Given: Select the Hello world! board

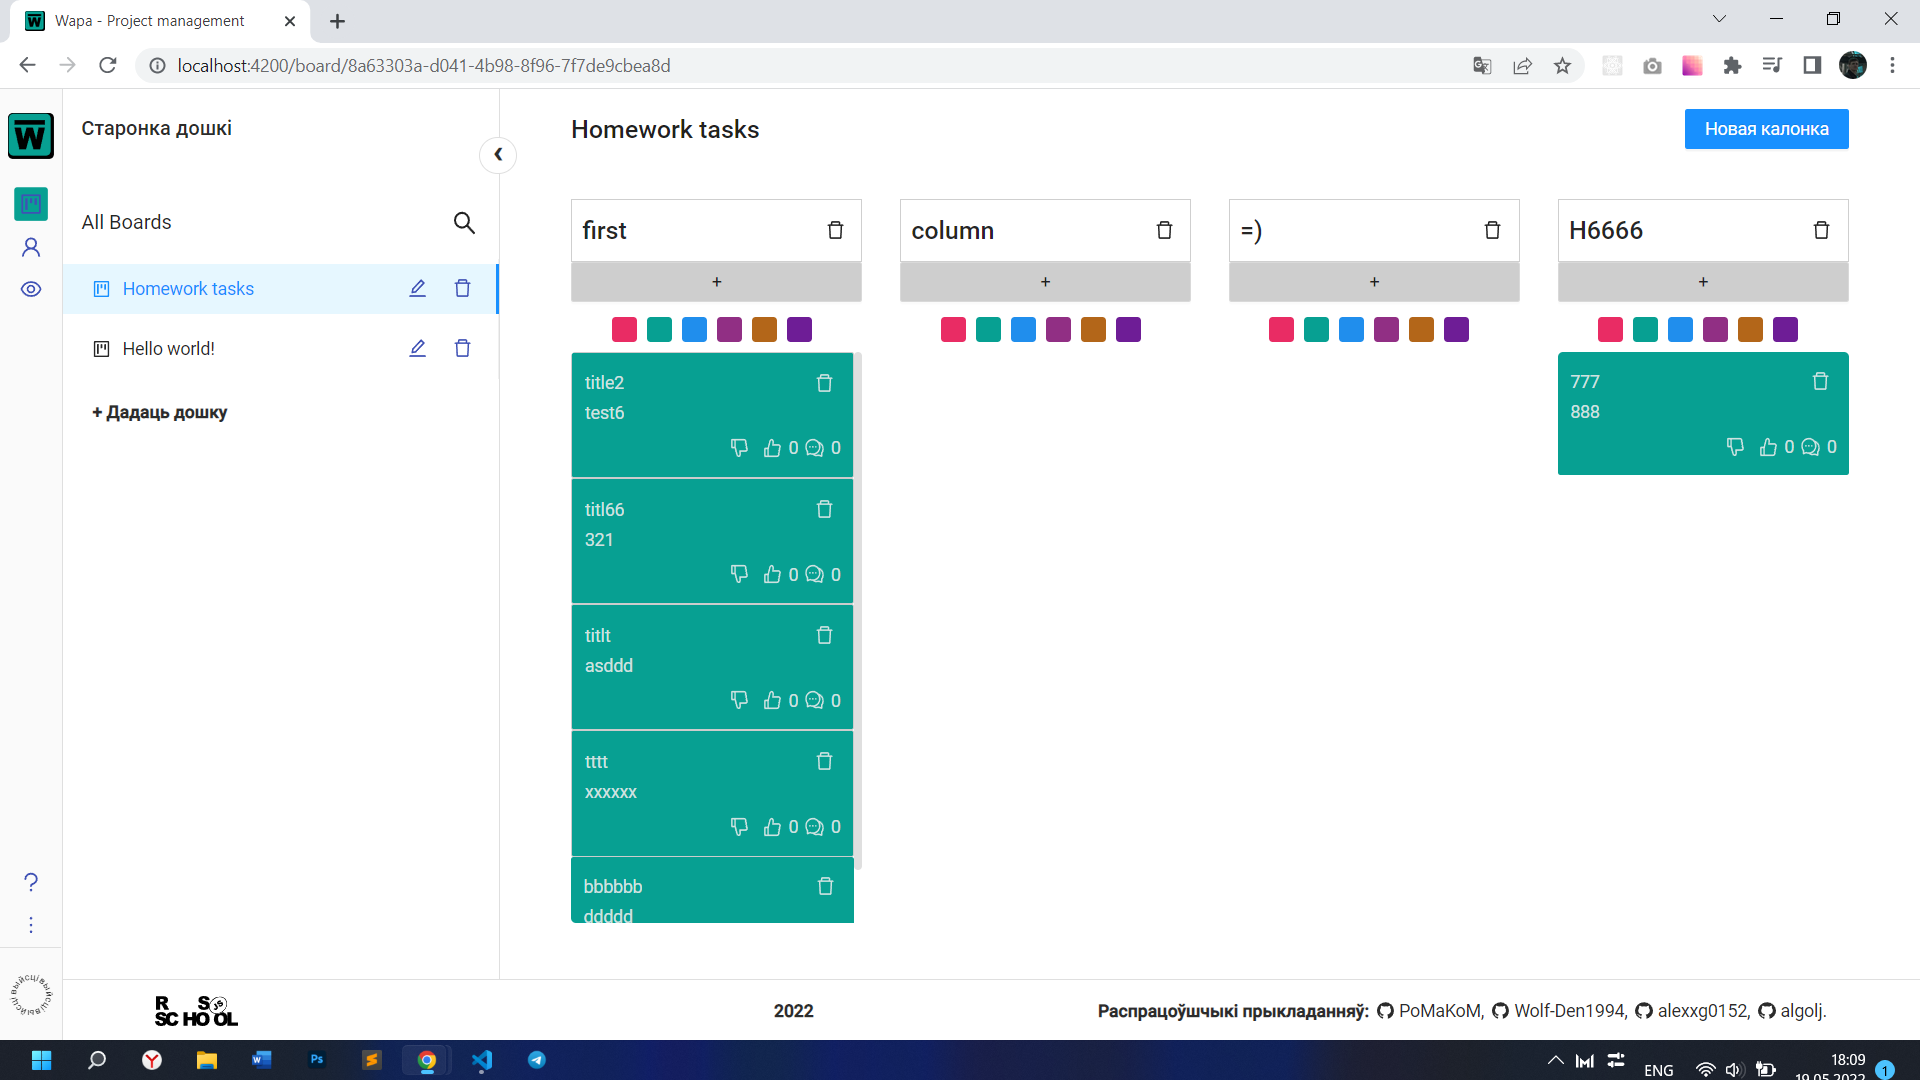Looking at the screenshot, I should [x=168, y=349].
